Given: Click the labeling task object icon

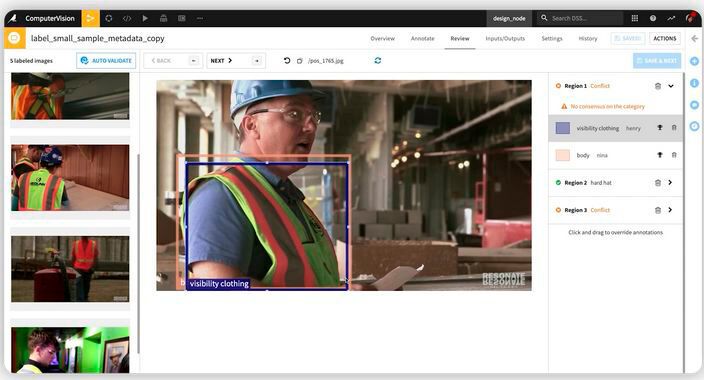Looking at the screenshot, I should (x=14, y=38).
